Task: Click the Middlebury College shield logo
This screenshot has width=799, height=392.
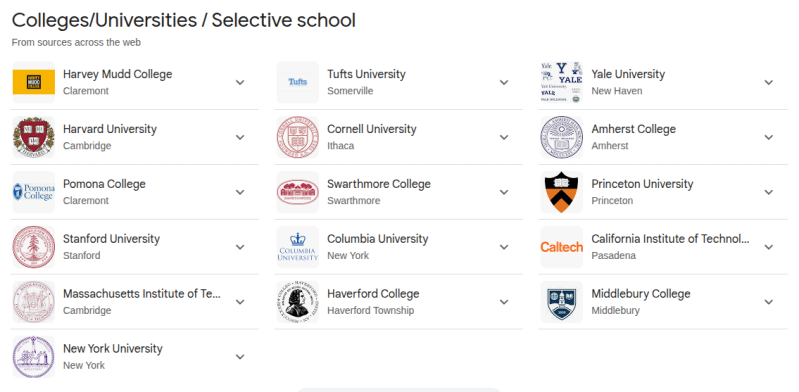Action: [562, 302]
